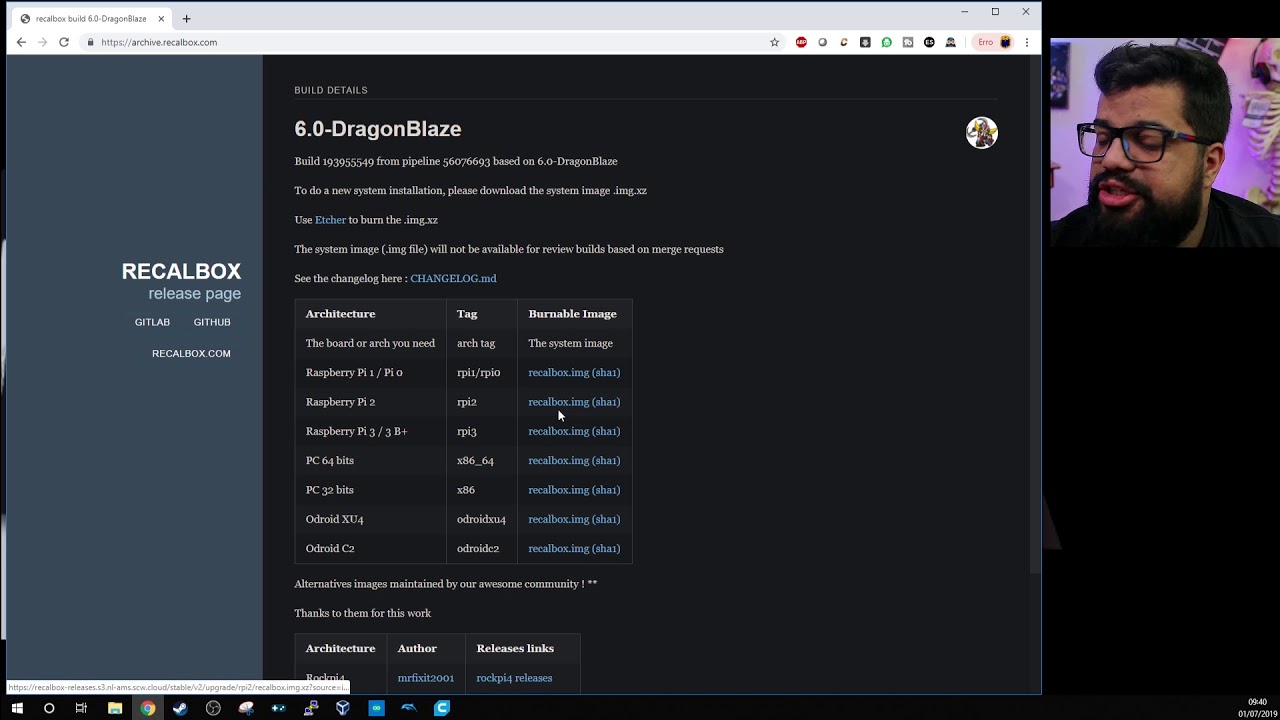
Task: Open the game controller taskbar icon
Action: (x=278, y=708)
